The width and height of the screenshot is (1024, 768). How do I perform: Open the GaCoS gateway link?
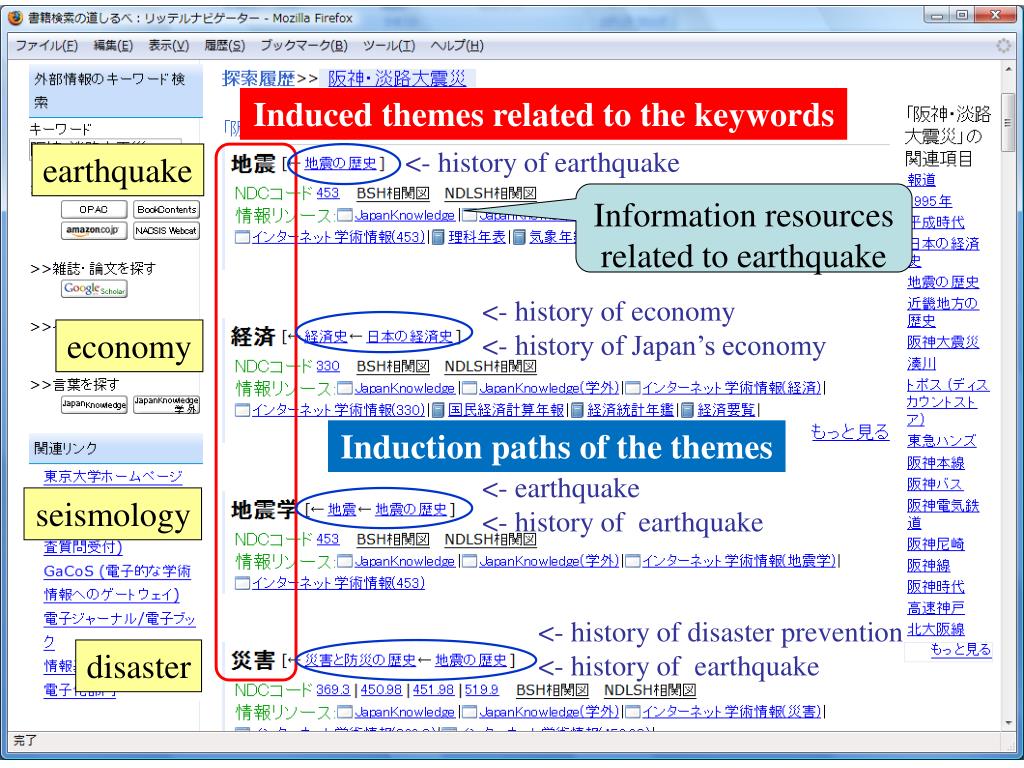tap(117, 583)
